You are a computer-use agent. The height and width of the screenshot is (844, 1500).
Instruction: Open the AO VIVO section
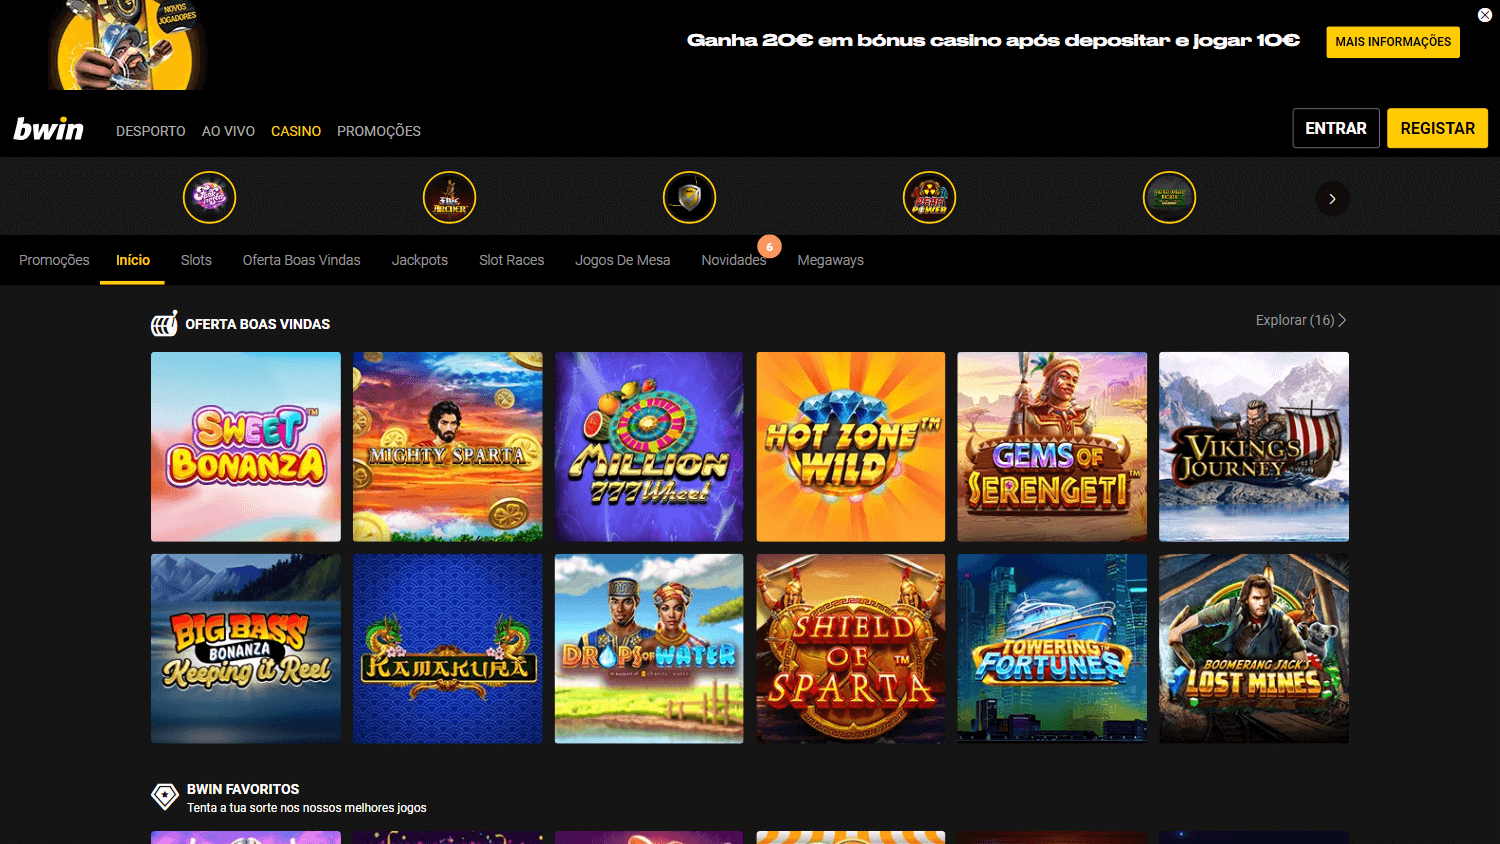(x=228, y=131)
